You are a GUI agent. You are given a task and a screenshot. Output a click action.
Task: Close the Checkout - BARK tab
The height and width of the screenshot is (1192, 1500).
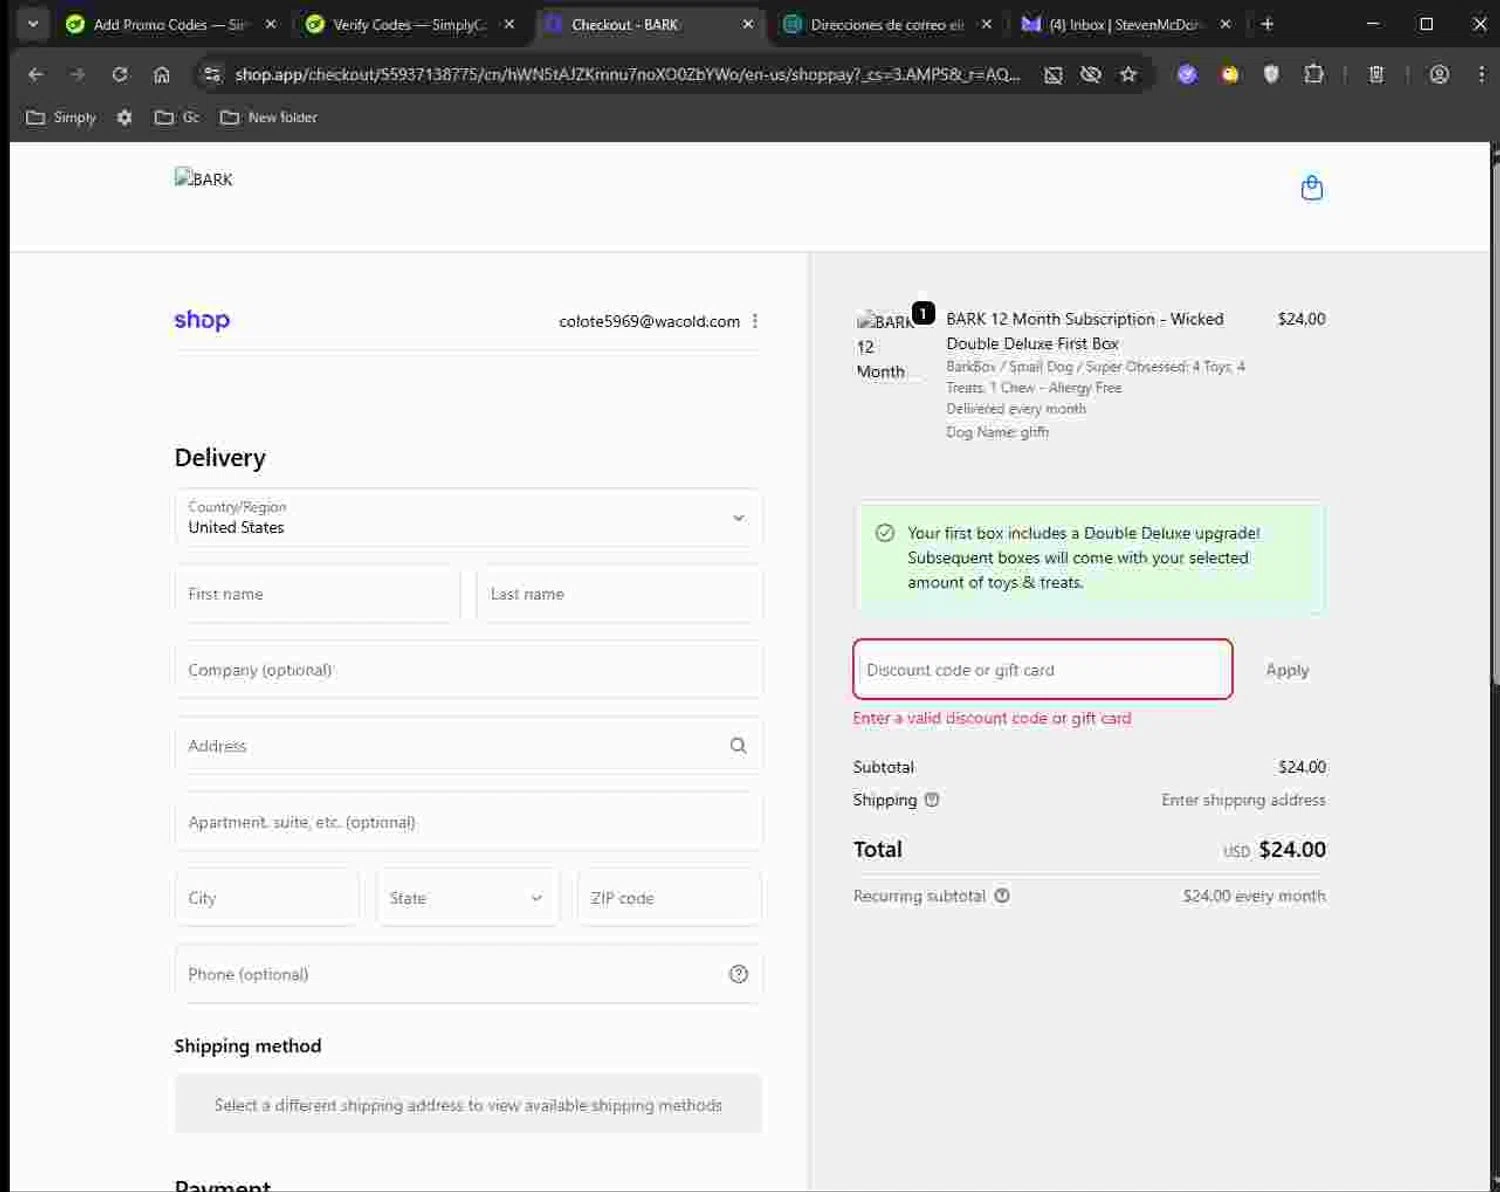tap(747, 24)
